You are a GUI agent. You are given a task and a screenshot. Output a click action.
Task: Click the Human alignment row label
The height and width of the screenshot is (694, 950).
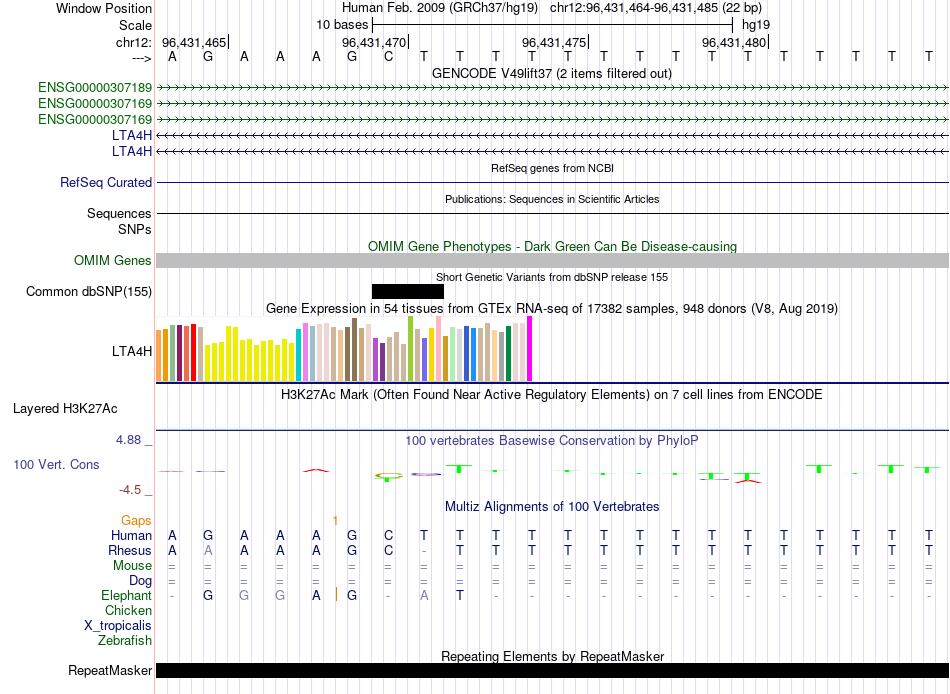(x=131, y=536)
